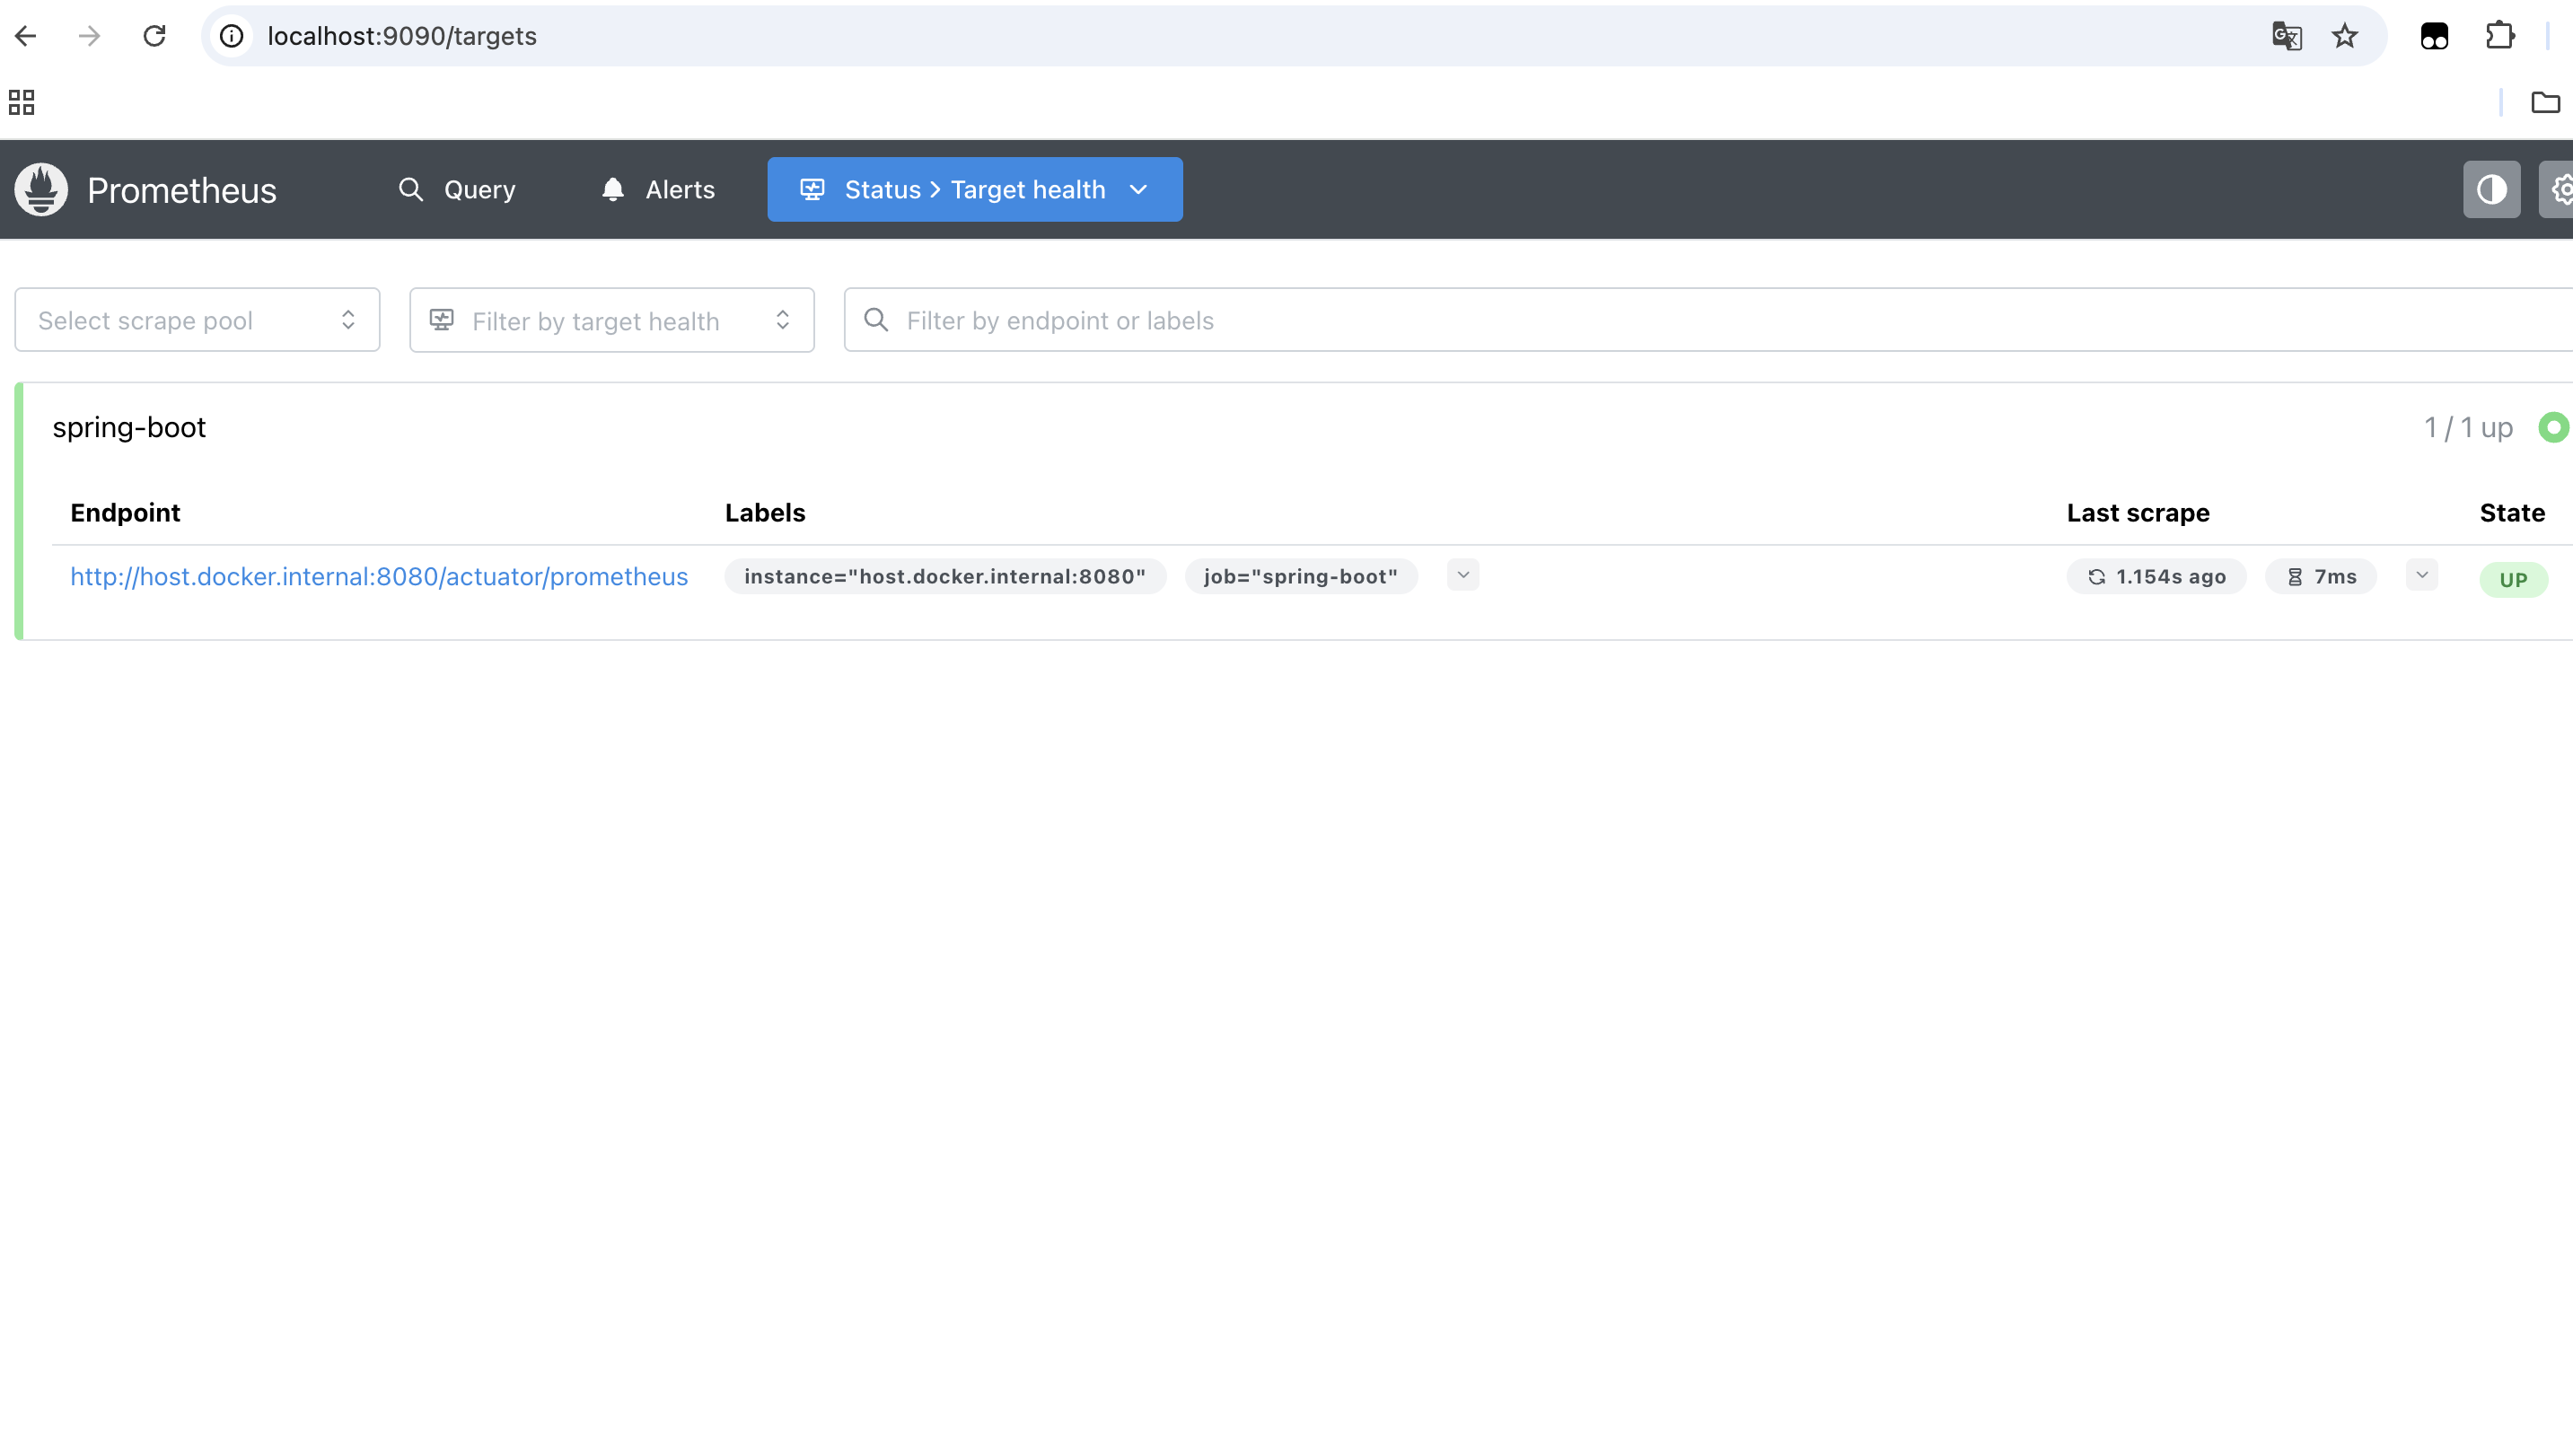Click the Filter by endpoint or labels field

1700,320
